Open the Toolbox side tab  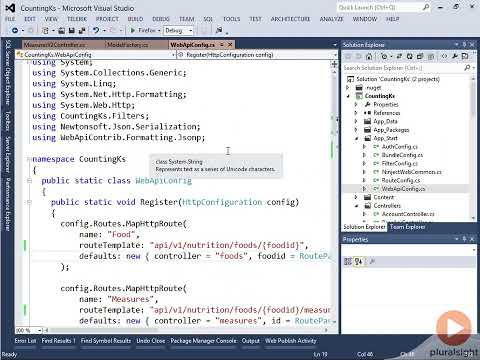click(8, 121)
